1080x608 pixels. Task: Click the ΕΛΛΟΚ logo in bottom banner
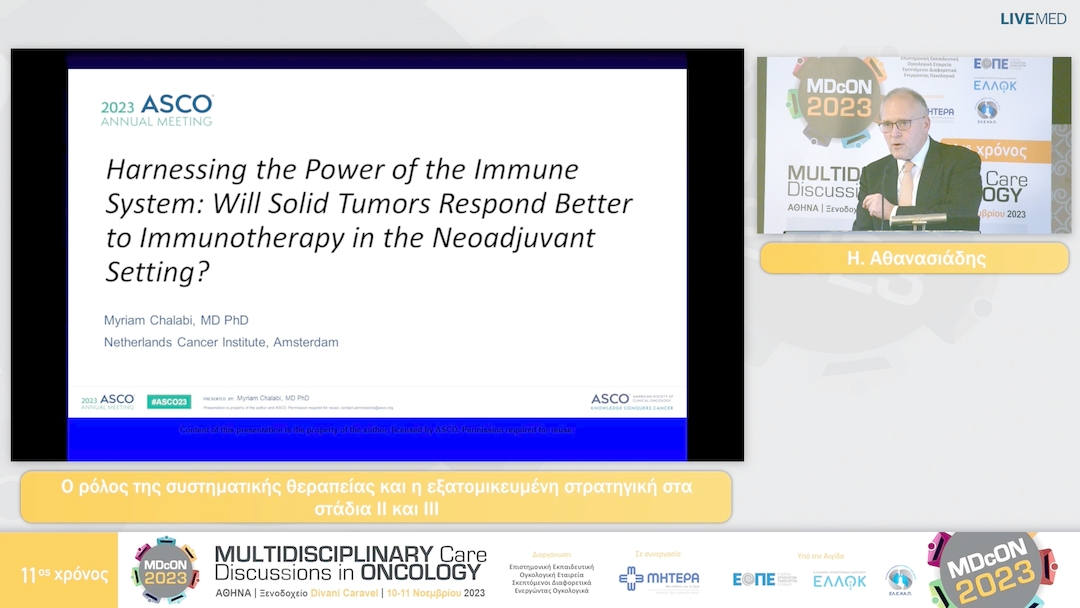point(839,580)
